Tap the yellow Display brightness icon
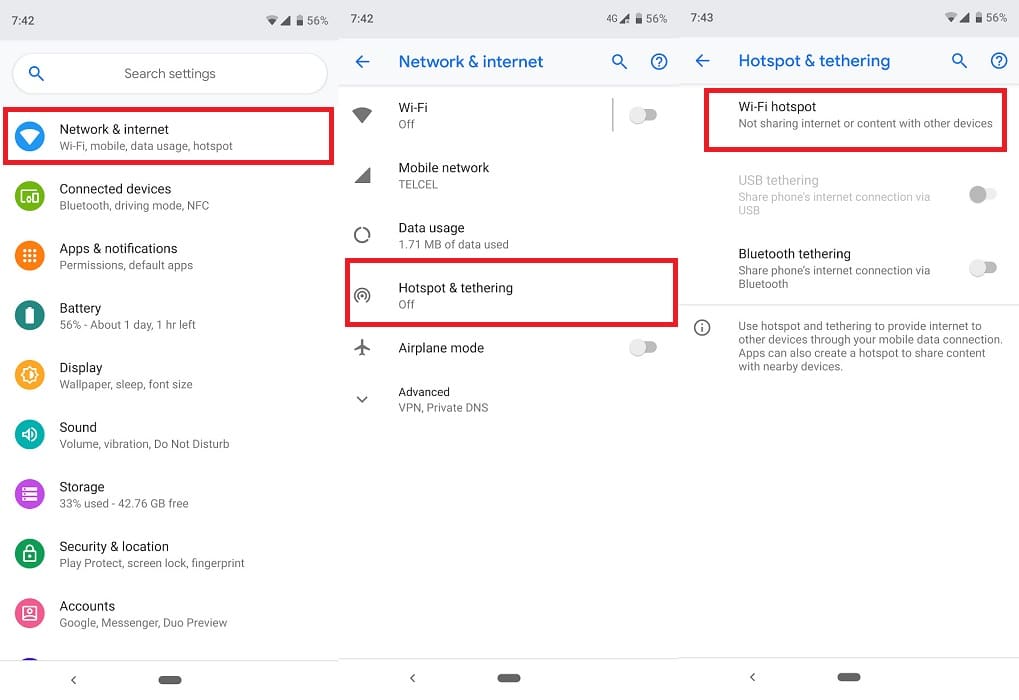Image resolution: width=1019 pixels, height=700 pixels. (x=30, y=375)
